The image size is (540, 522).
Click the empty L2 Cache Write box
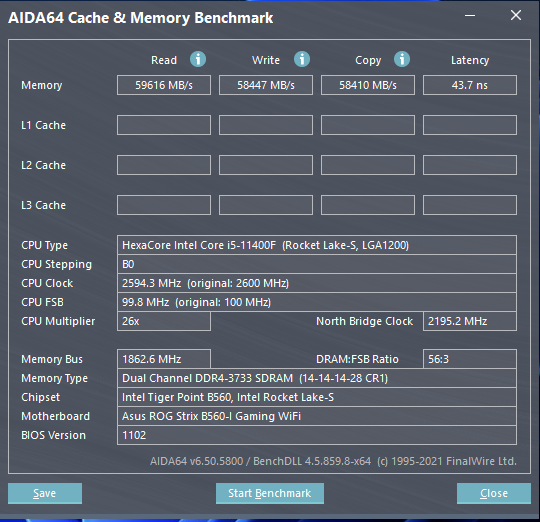[266, 165]
